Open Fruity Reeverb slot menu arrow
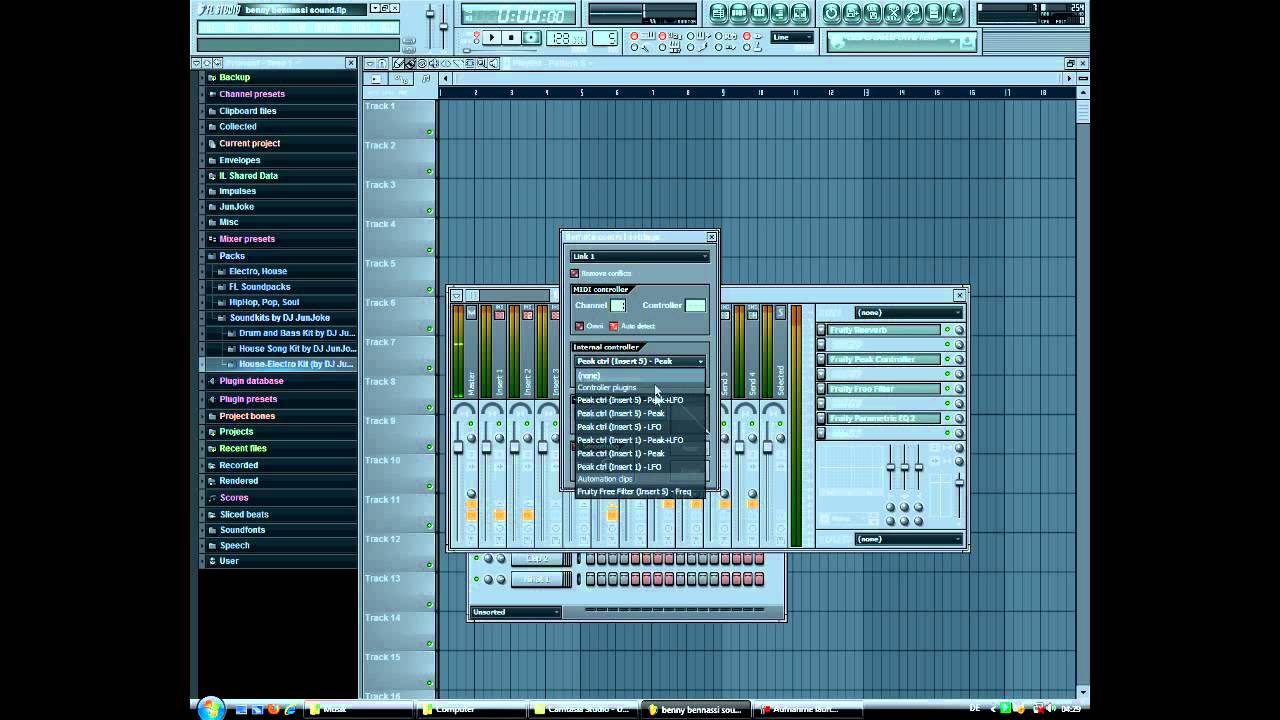The height and width of the screenshot is (720, 1280). pos(821,330)
